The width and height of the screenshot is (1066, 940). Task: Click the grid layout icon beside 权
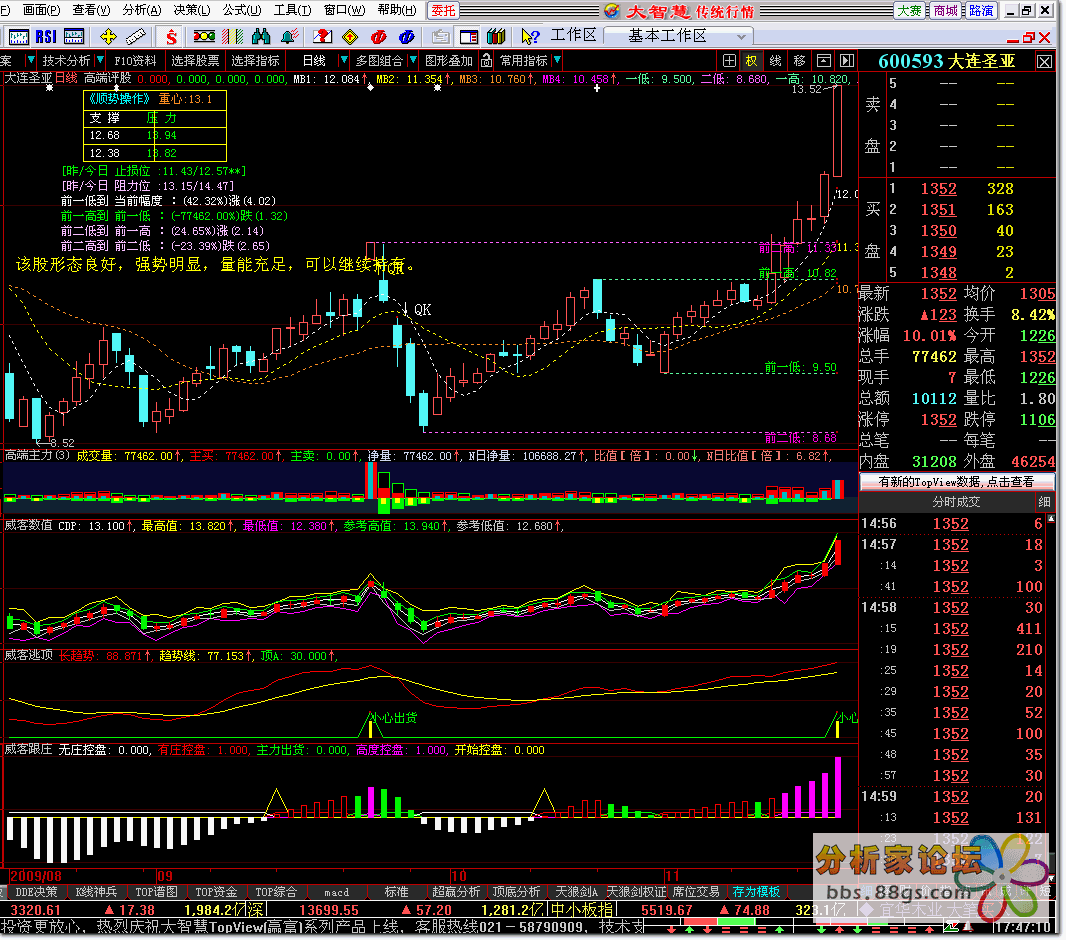click(x=729, y=61)
